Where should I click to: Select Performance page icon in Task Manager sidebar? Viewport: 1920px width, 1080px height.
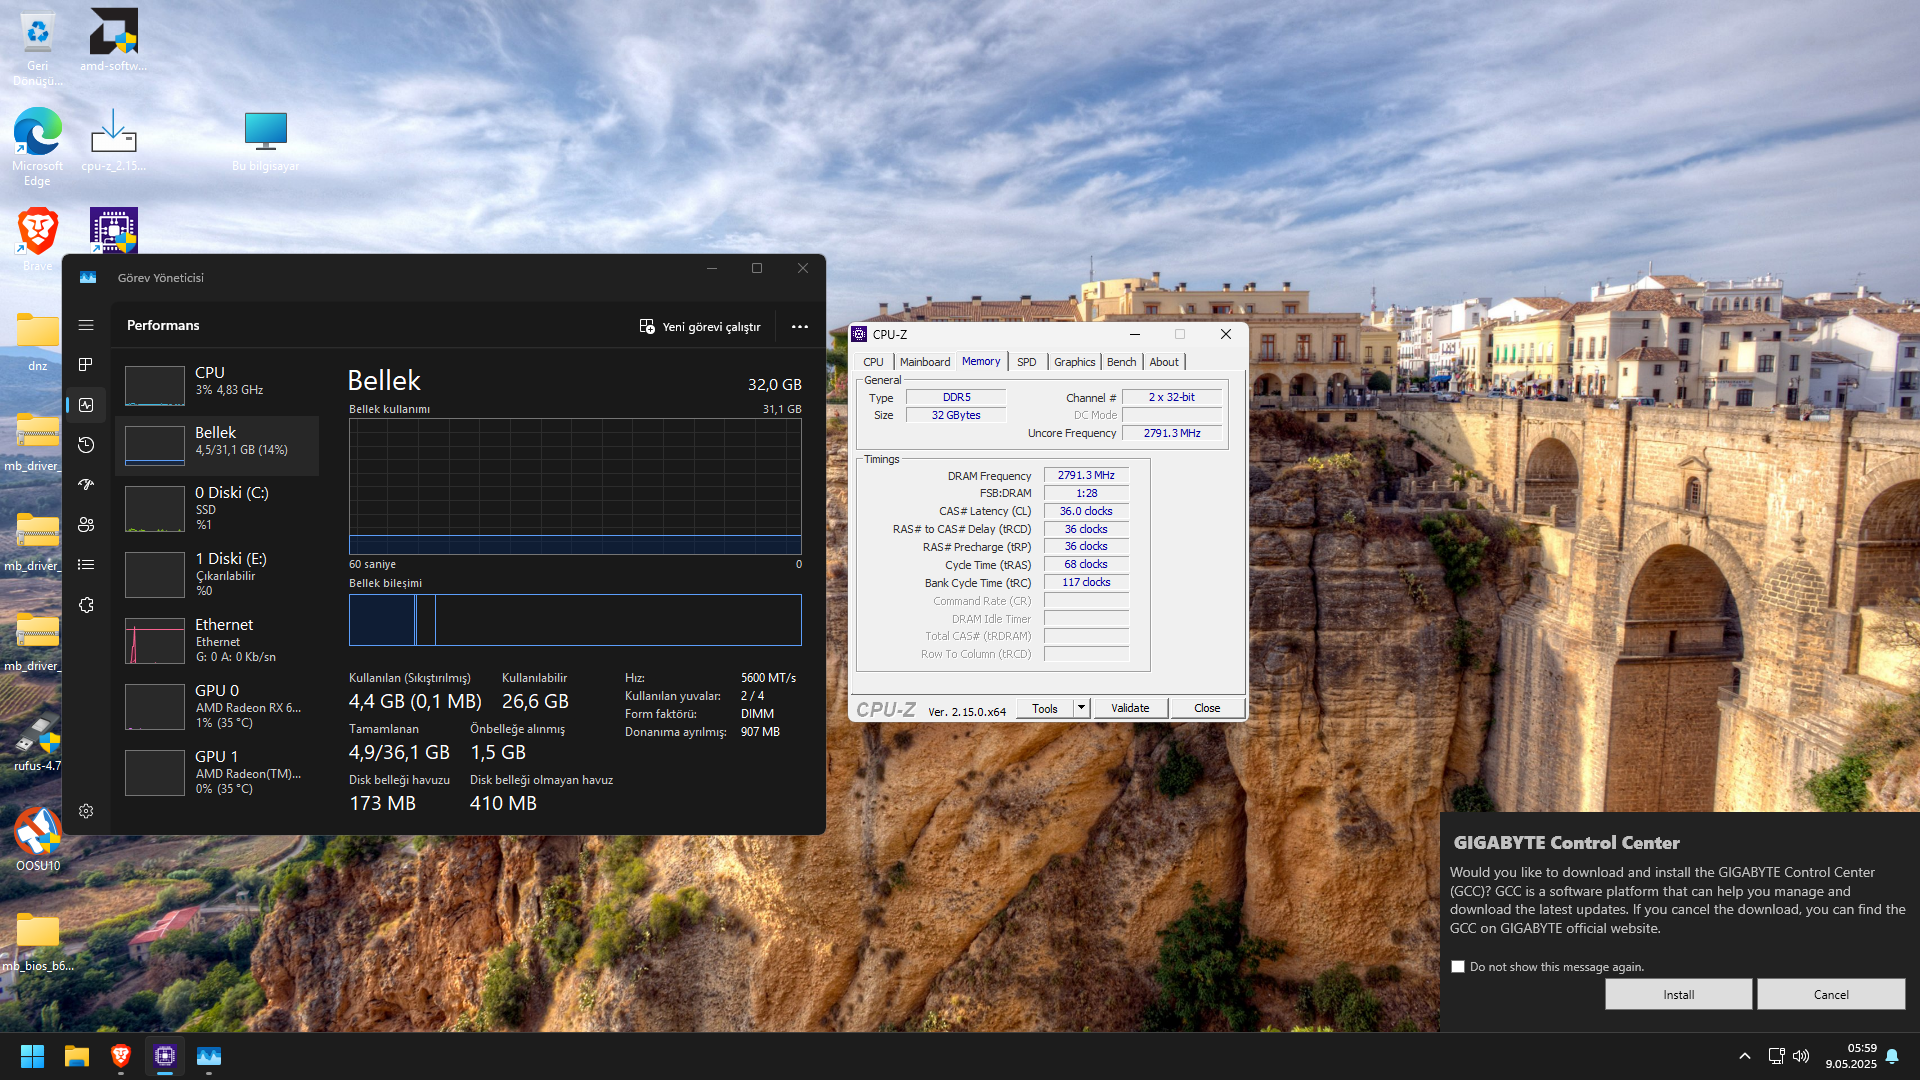86,405
